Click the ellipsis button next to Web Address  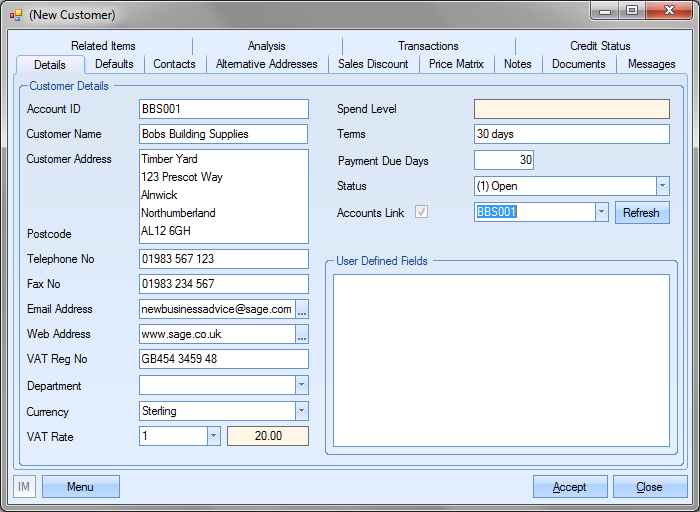point(302,335)
